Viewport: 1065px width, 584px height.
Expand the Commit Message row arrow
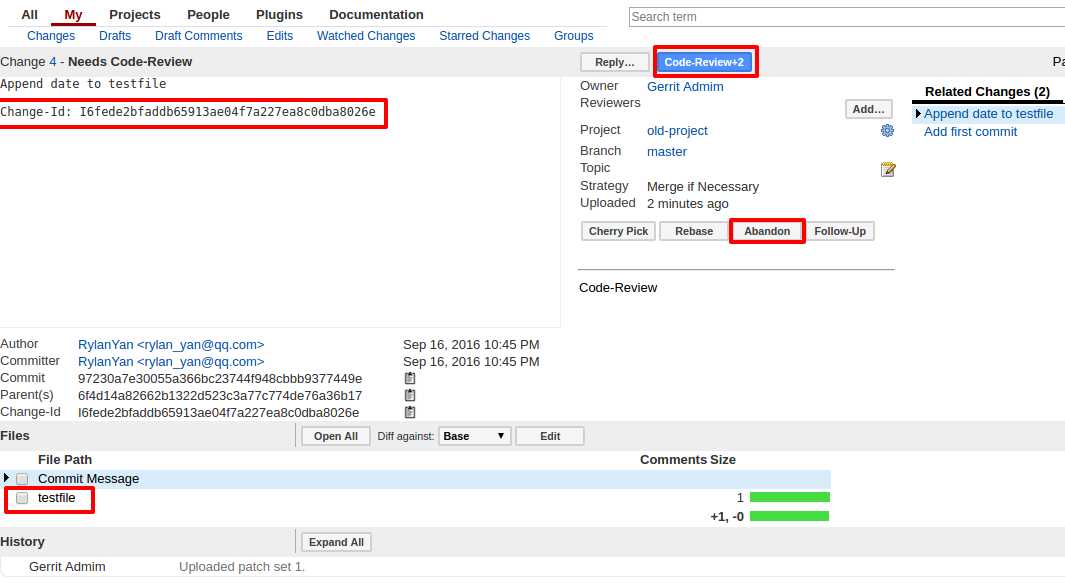pos(6,478)
